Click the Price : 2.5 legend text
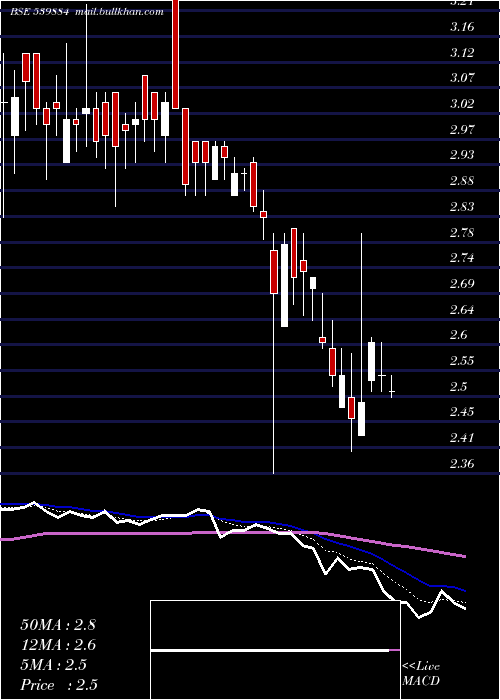 pyautogui.click(x=59, y=685)
